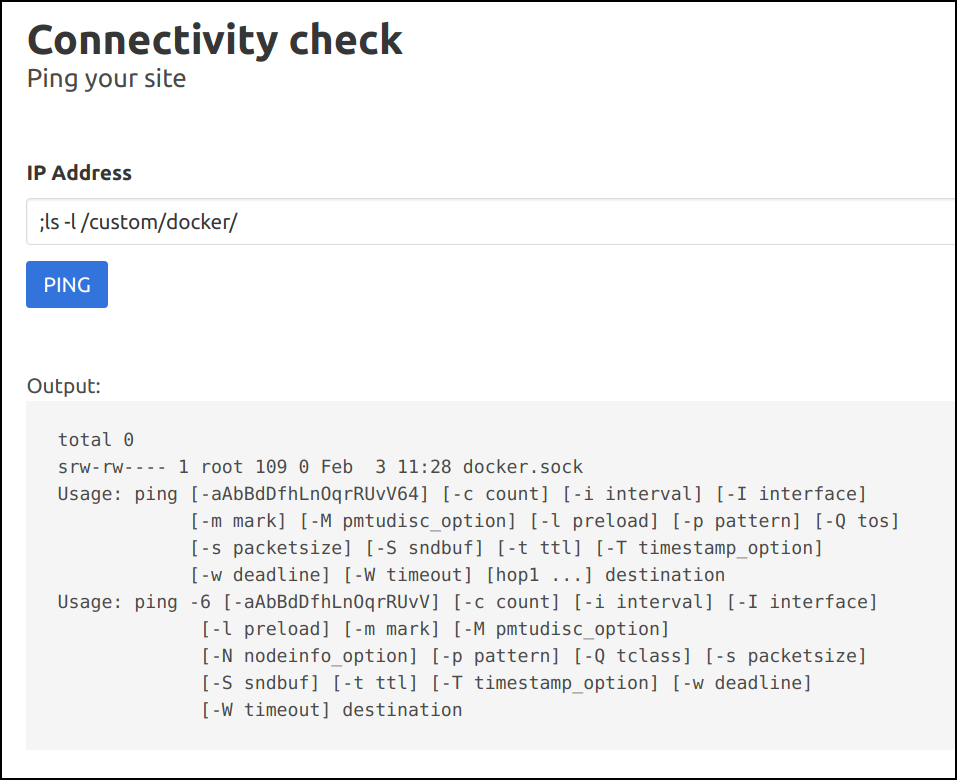The width and height of the screenshot is (957, 780).
Task: Click the 'root' owner name in the file listing
Action: pyautogui.click(x=222, y=466)
